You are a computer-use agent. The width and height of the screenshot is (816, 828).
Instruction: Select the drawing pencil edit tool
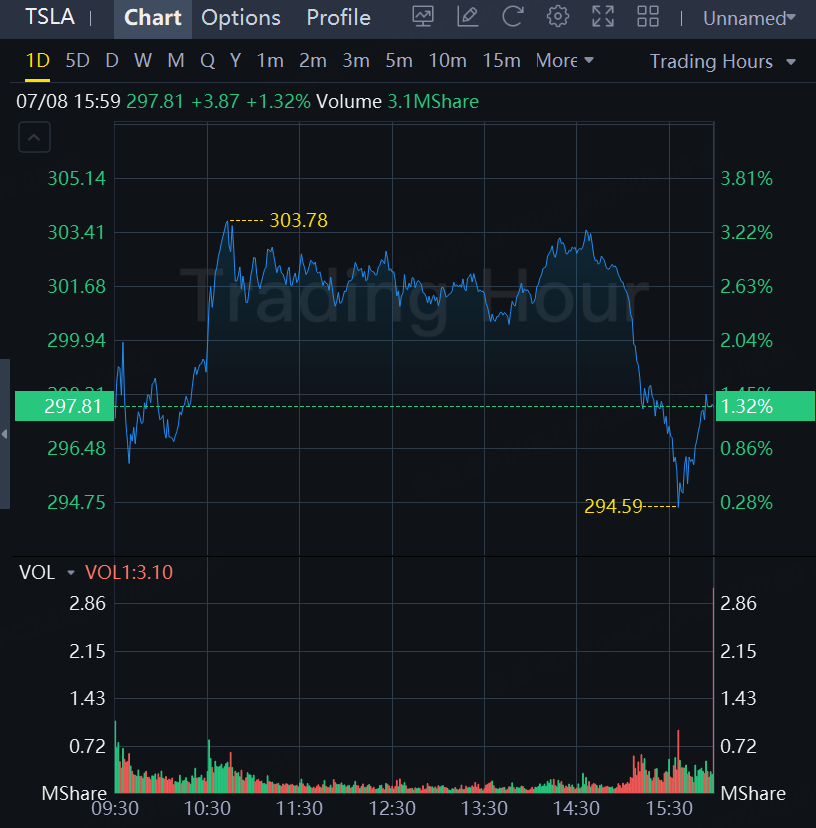(x=468, y=17)
